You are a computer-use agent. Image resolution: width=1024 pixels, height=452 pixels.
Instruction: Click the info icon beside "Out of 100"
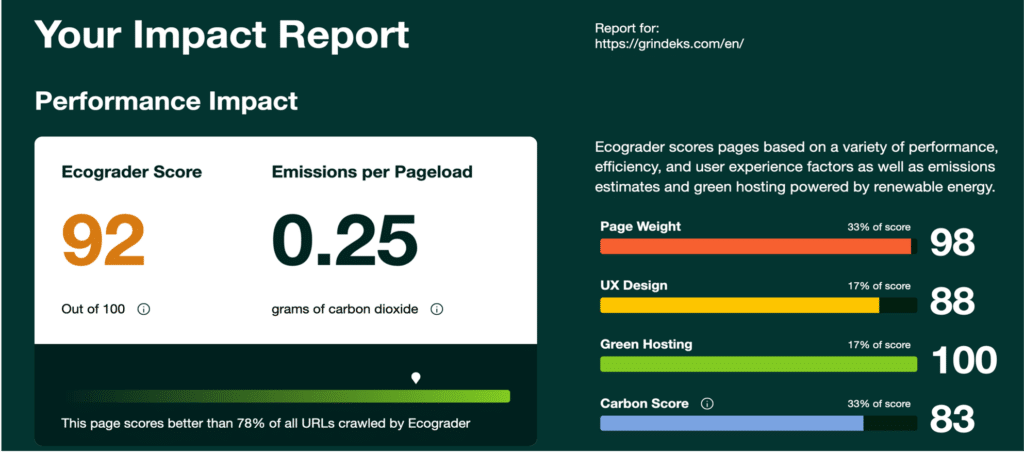143,310
